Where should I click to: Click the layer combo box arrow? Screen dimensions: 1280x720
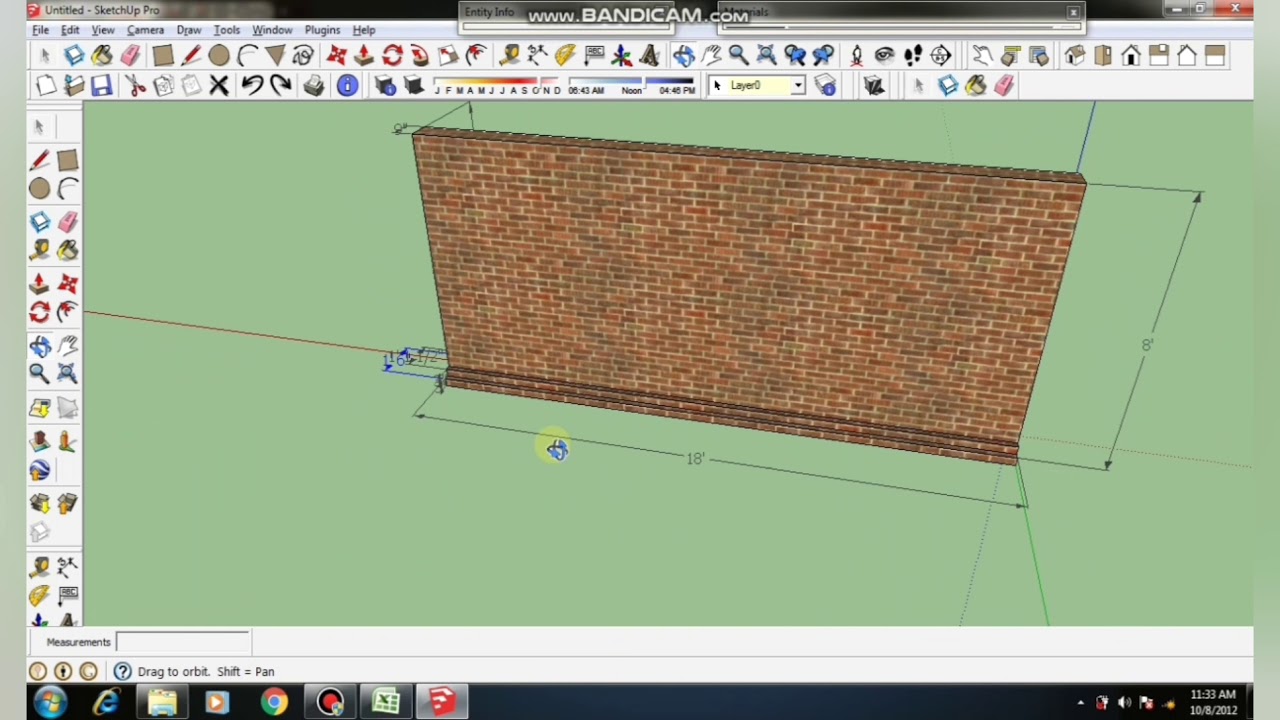[x=798, y=86]
